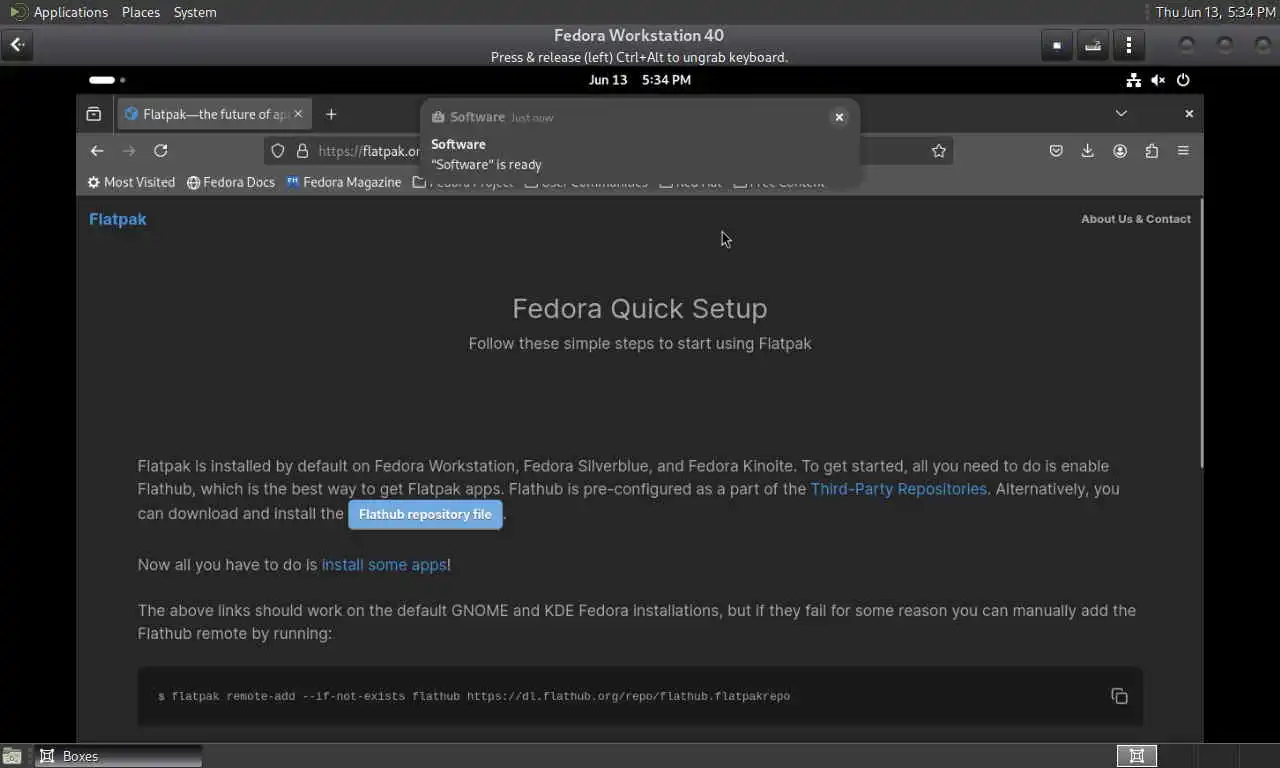Close the Flatpak browser tab

point(298,114)
